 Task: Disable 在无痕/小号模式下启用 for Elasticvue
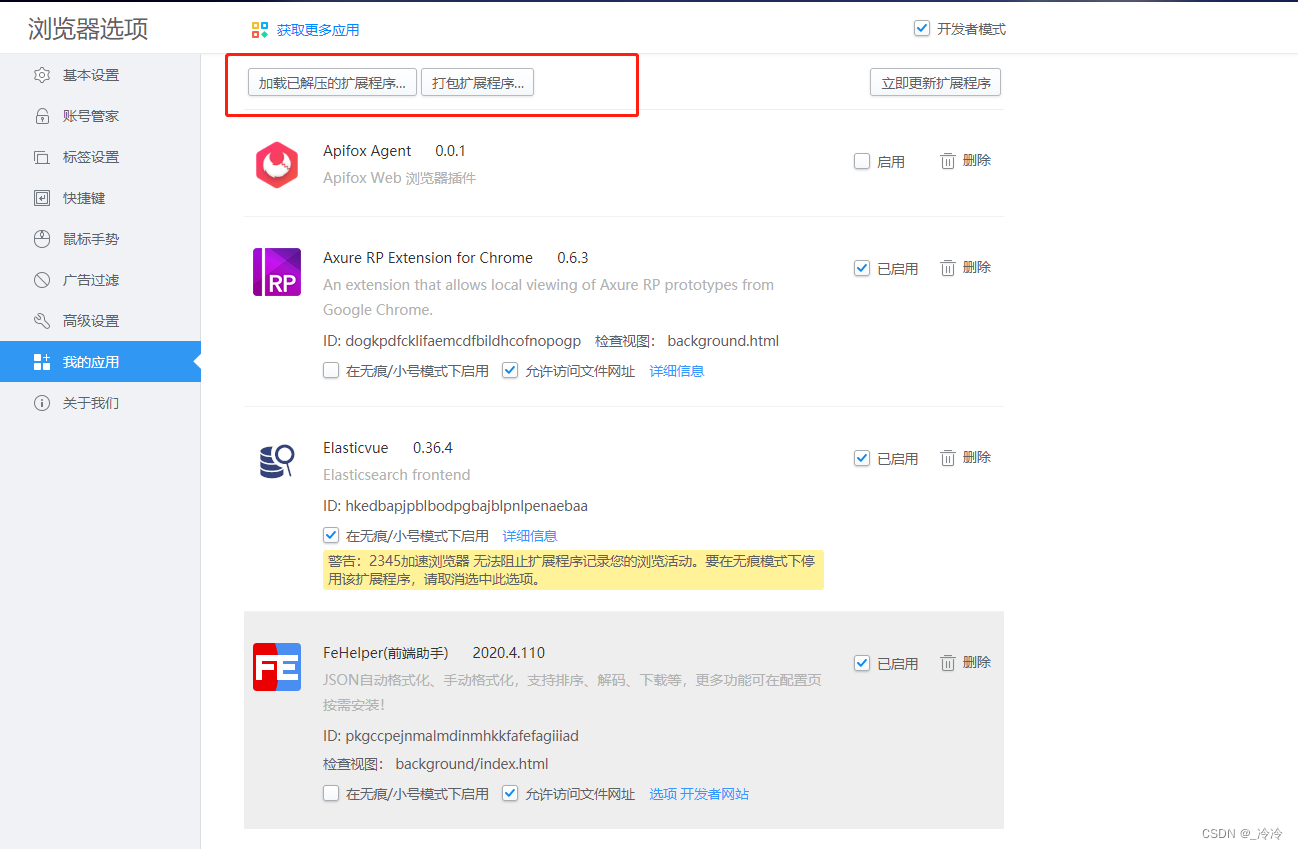331,535
